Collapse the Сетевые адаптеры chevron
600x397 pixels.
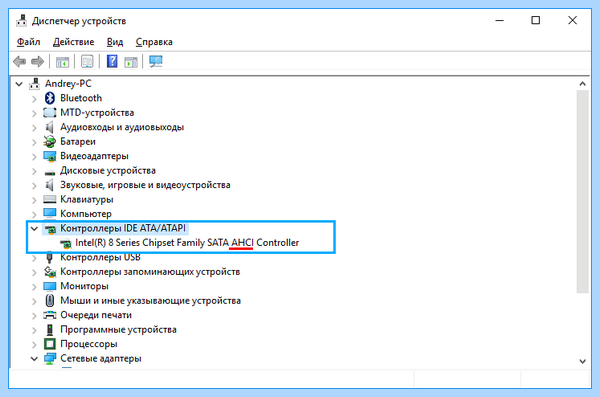[34, 359]
